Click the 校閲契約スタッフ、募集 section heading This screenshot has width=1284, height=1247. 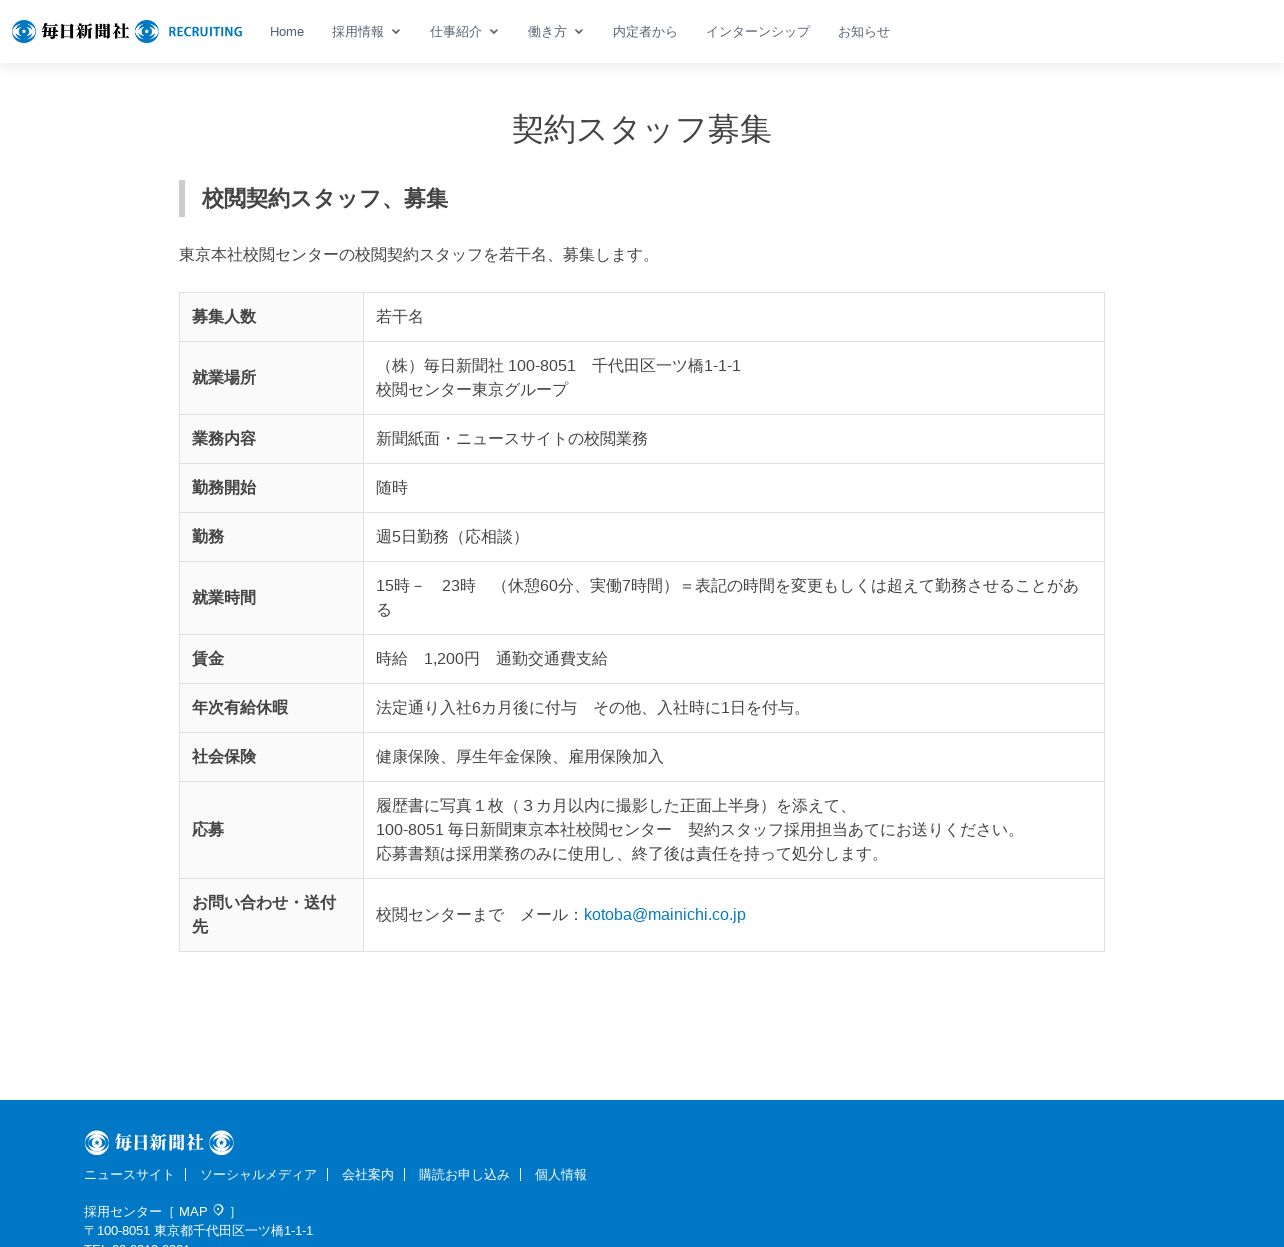point(325,198)
